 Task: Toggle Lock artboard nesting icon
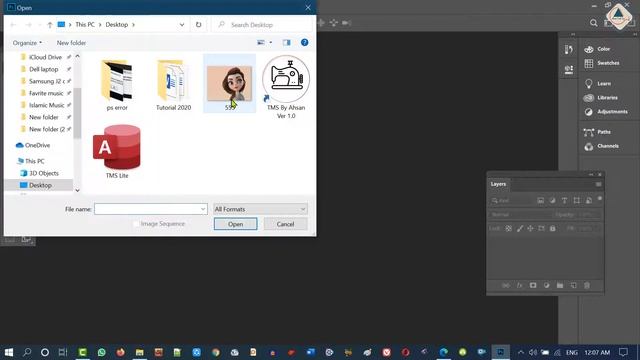[x=541, y=229]
